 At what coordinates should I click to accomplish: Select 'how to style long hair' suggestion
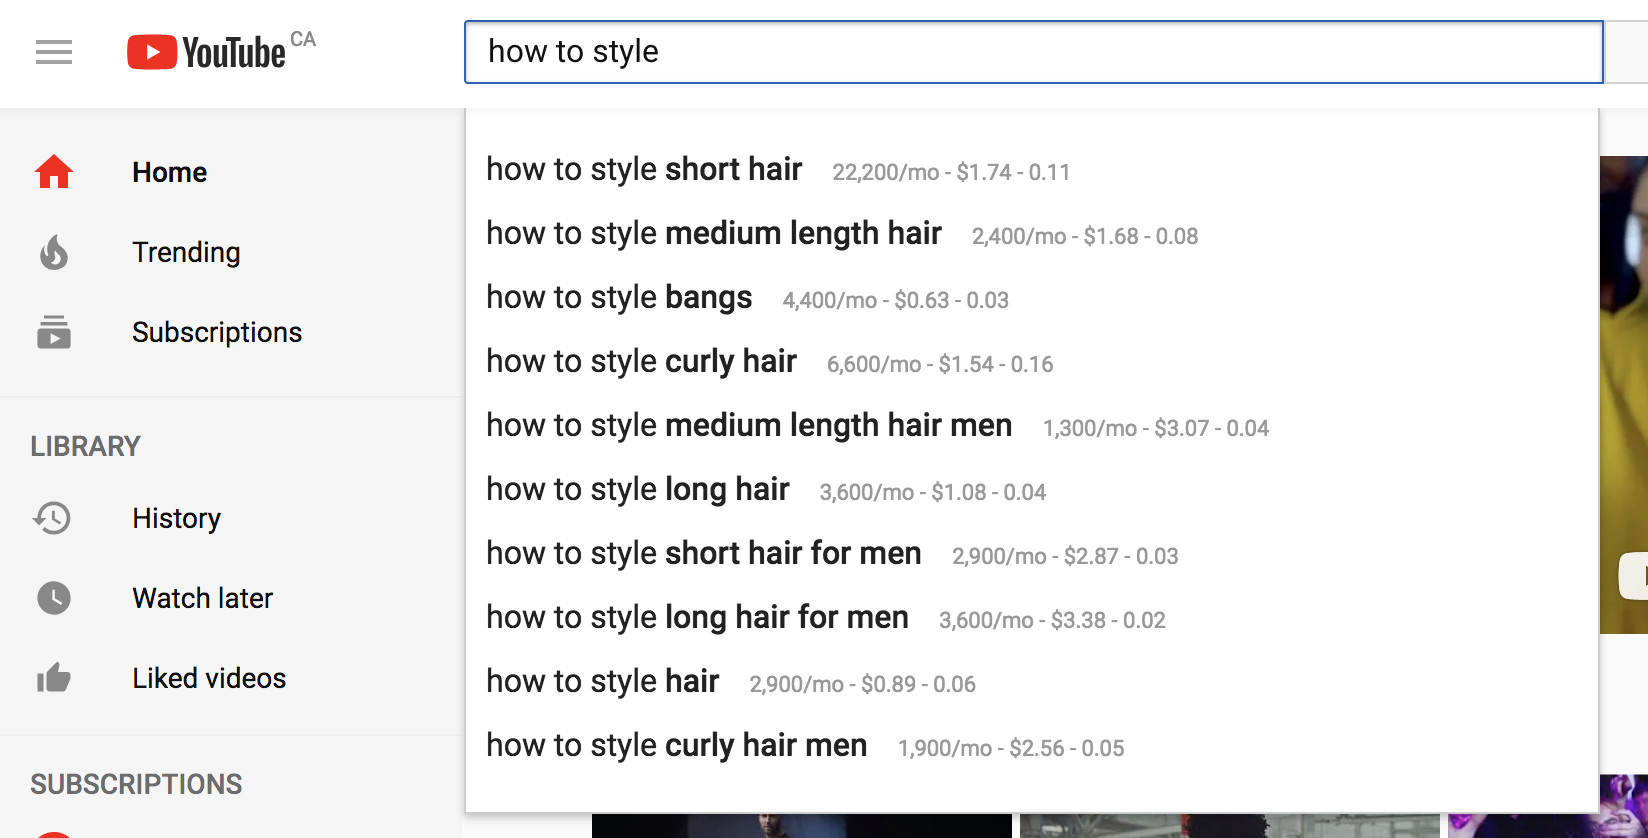point(637,490)
